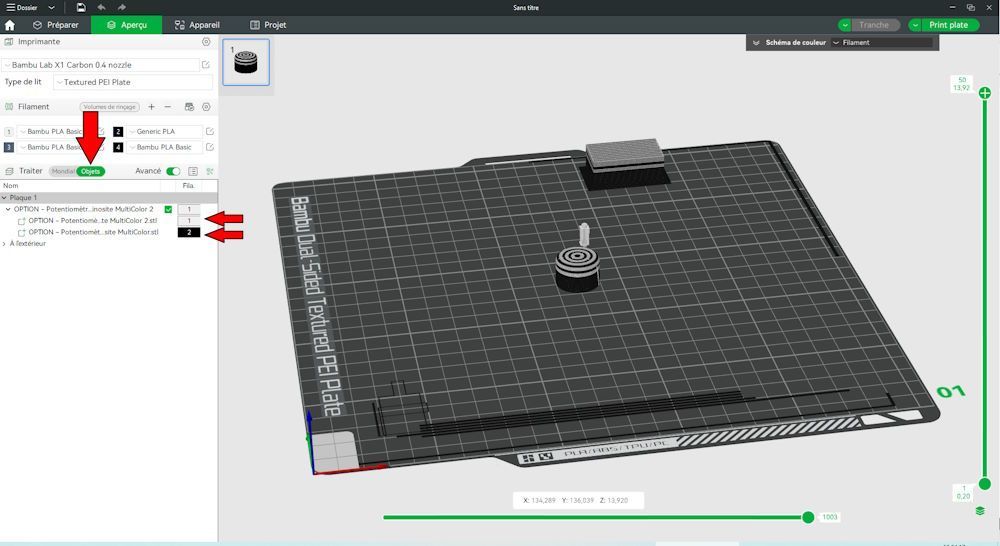Open the dropdown arrow left of Tranche
Viewport: 1000px width, 546px height.
pos(845,25)
